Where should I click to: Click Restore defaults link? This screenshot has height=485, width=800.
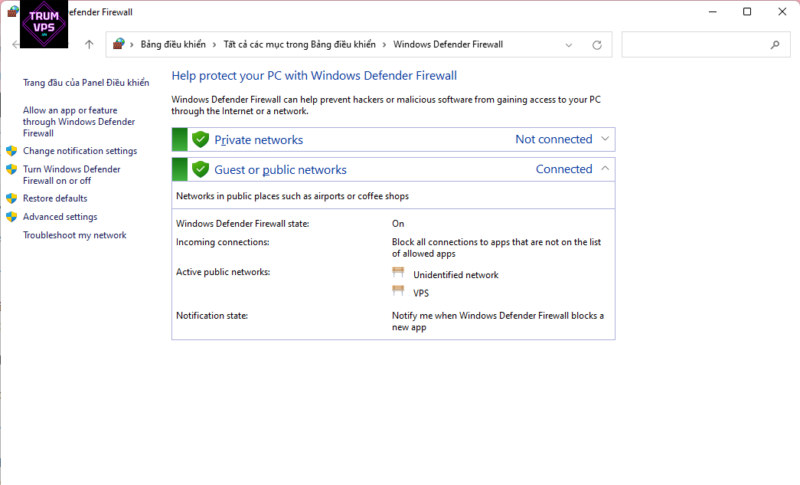(55, 198)
